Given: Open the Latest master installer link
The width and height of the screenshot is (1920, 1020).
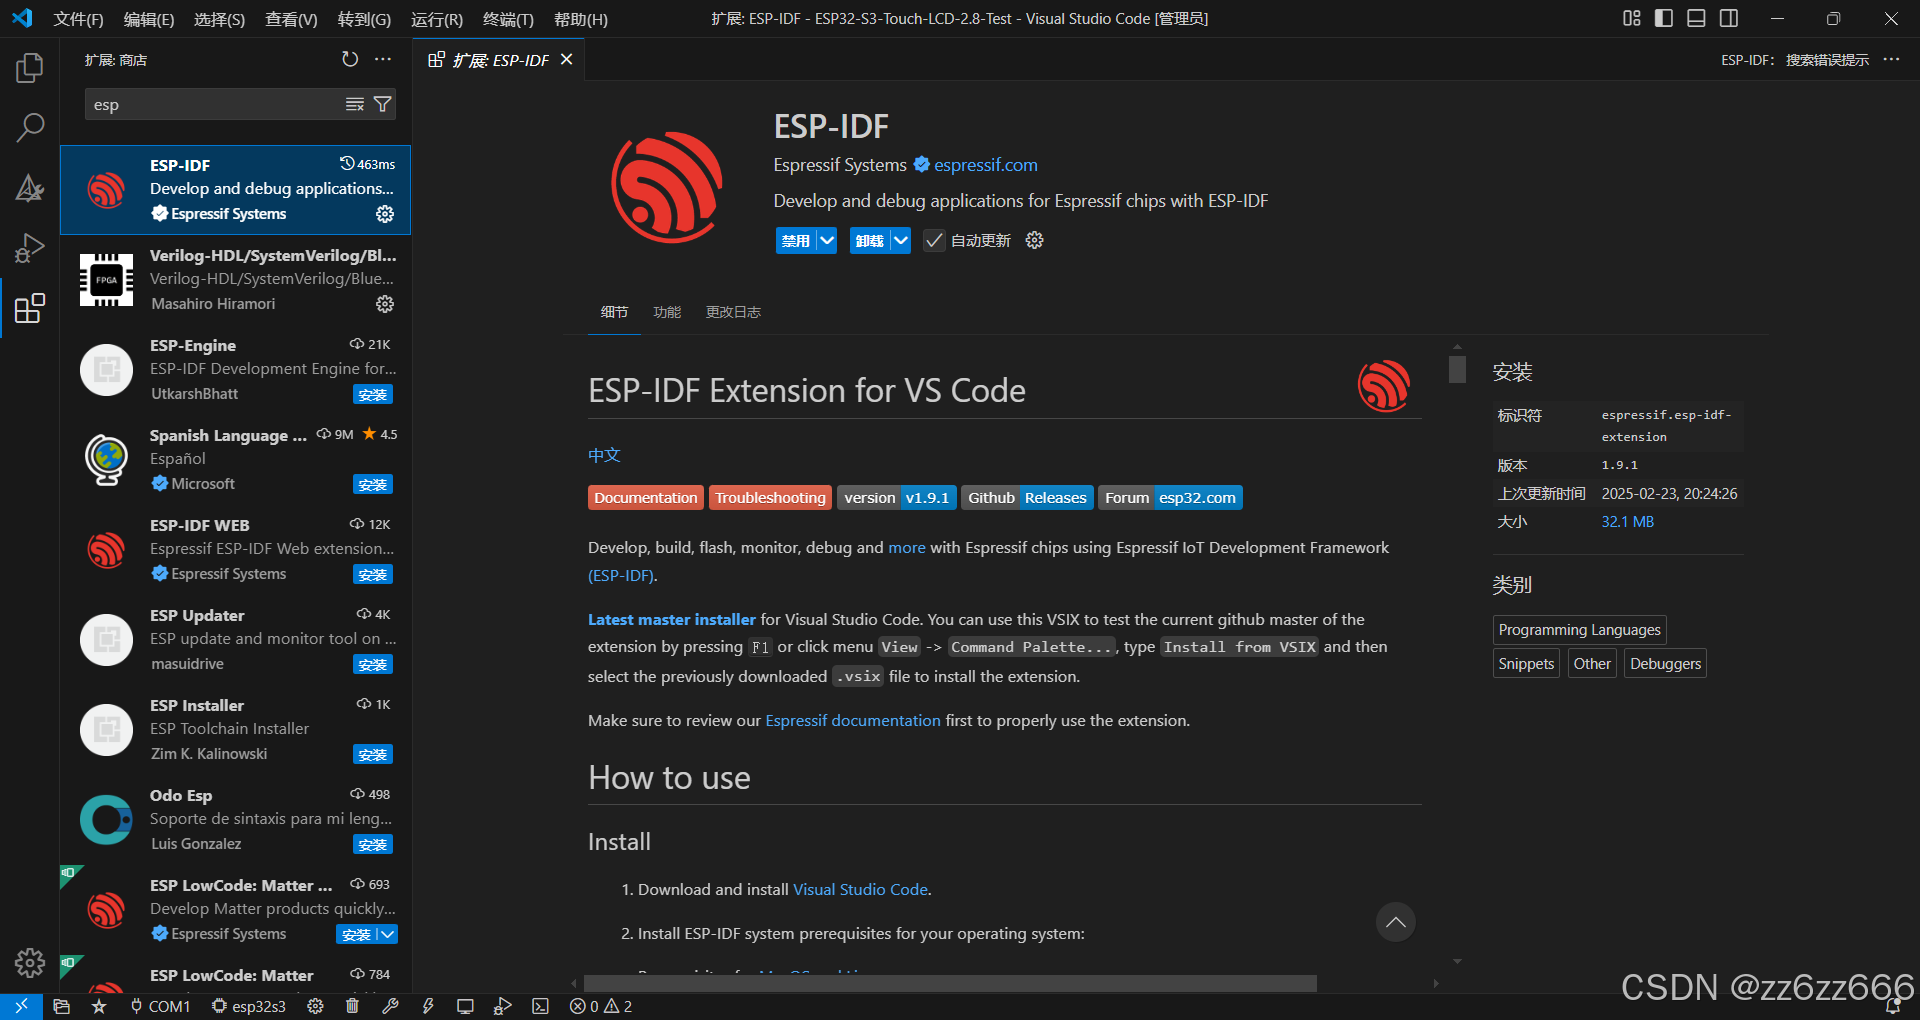Looking at the screenshot, I should pyautogui.click(x=672, y=619).
